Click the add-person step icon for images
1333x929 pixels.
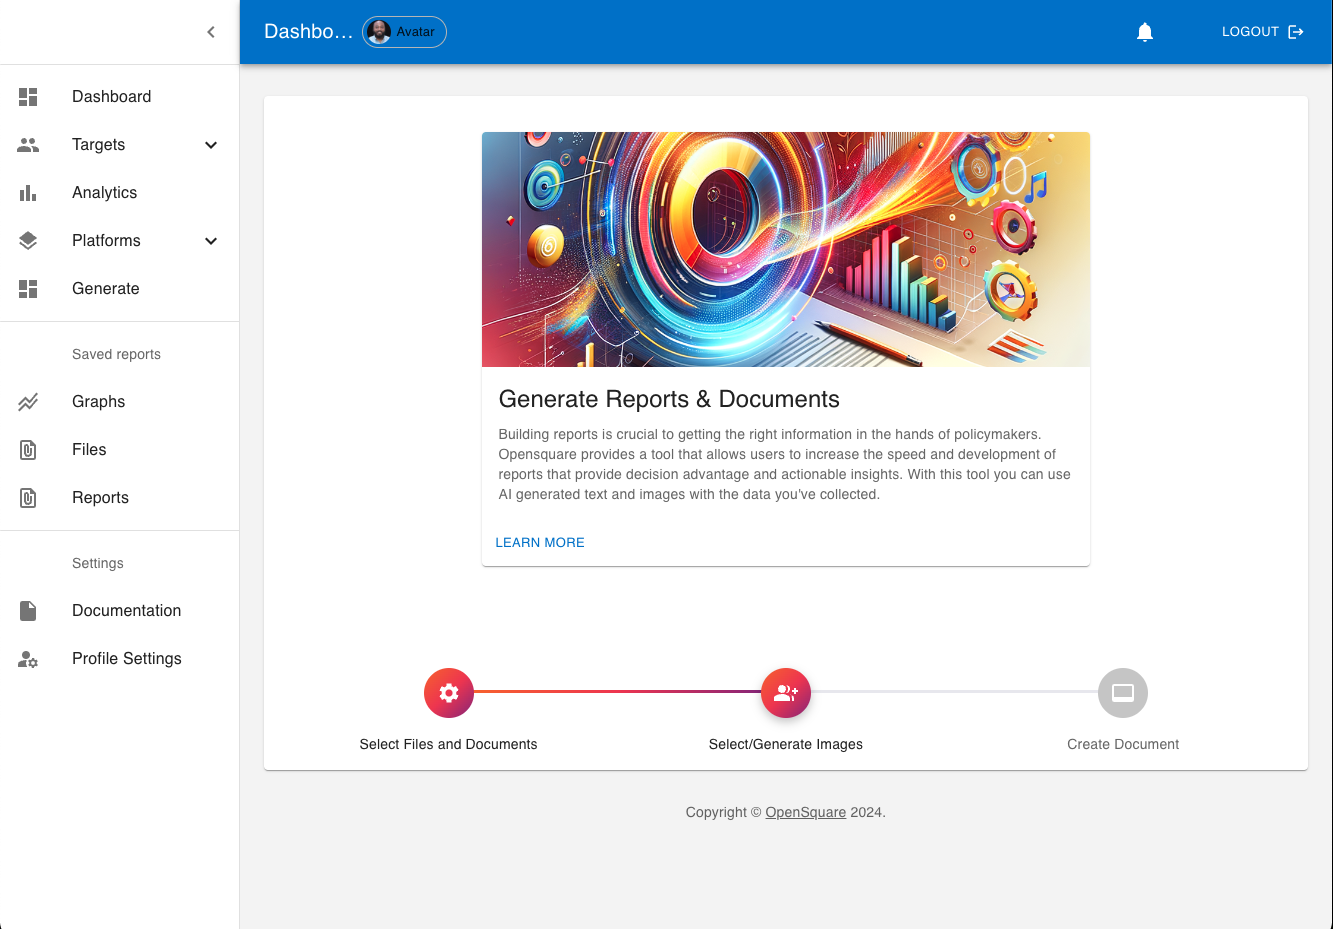pos(786,693)
